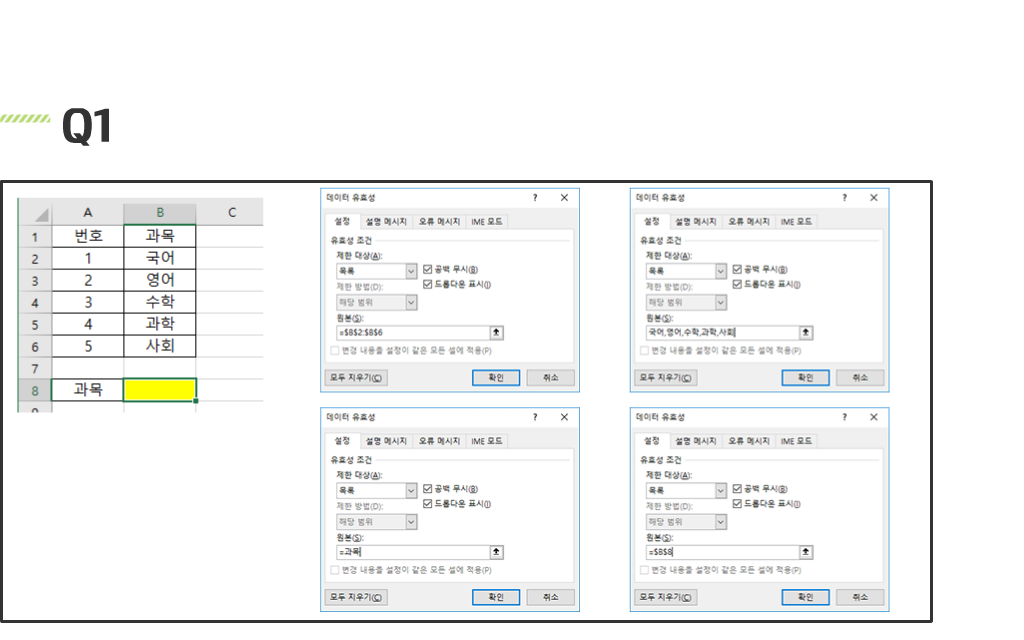The height and width of the screenshot is (640, 1024).
Task: Select row 8 header in spreadsheet
Action: click(35, 391)
